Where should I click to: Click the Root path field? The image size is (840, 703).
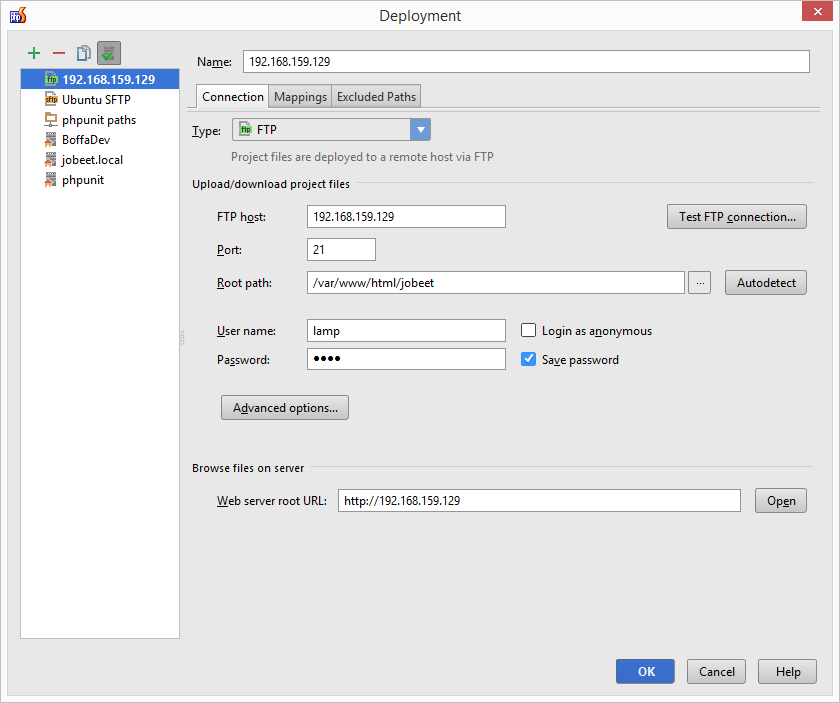496,282
